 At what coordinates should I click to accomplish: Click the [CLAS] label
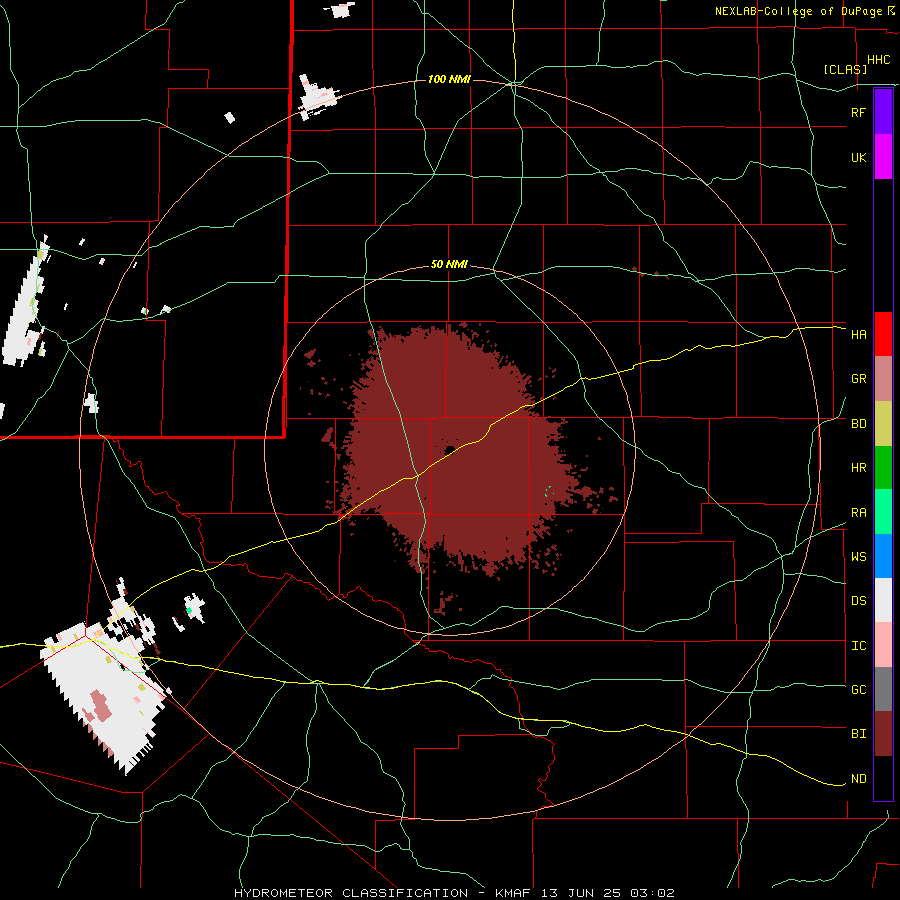tap(845, 69)
